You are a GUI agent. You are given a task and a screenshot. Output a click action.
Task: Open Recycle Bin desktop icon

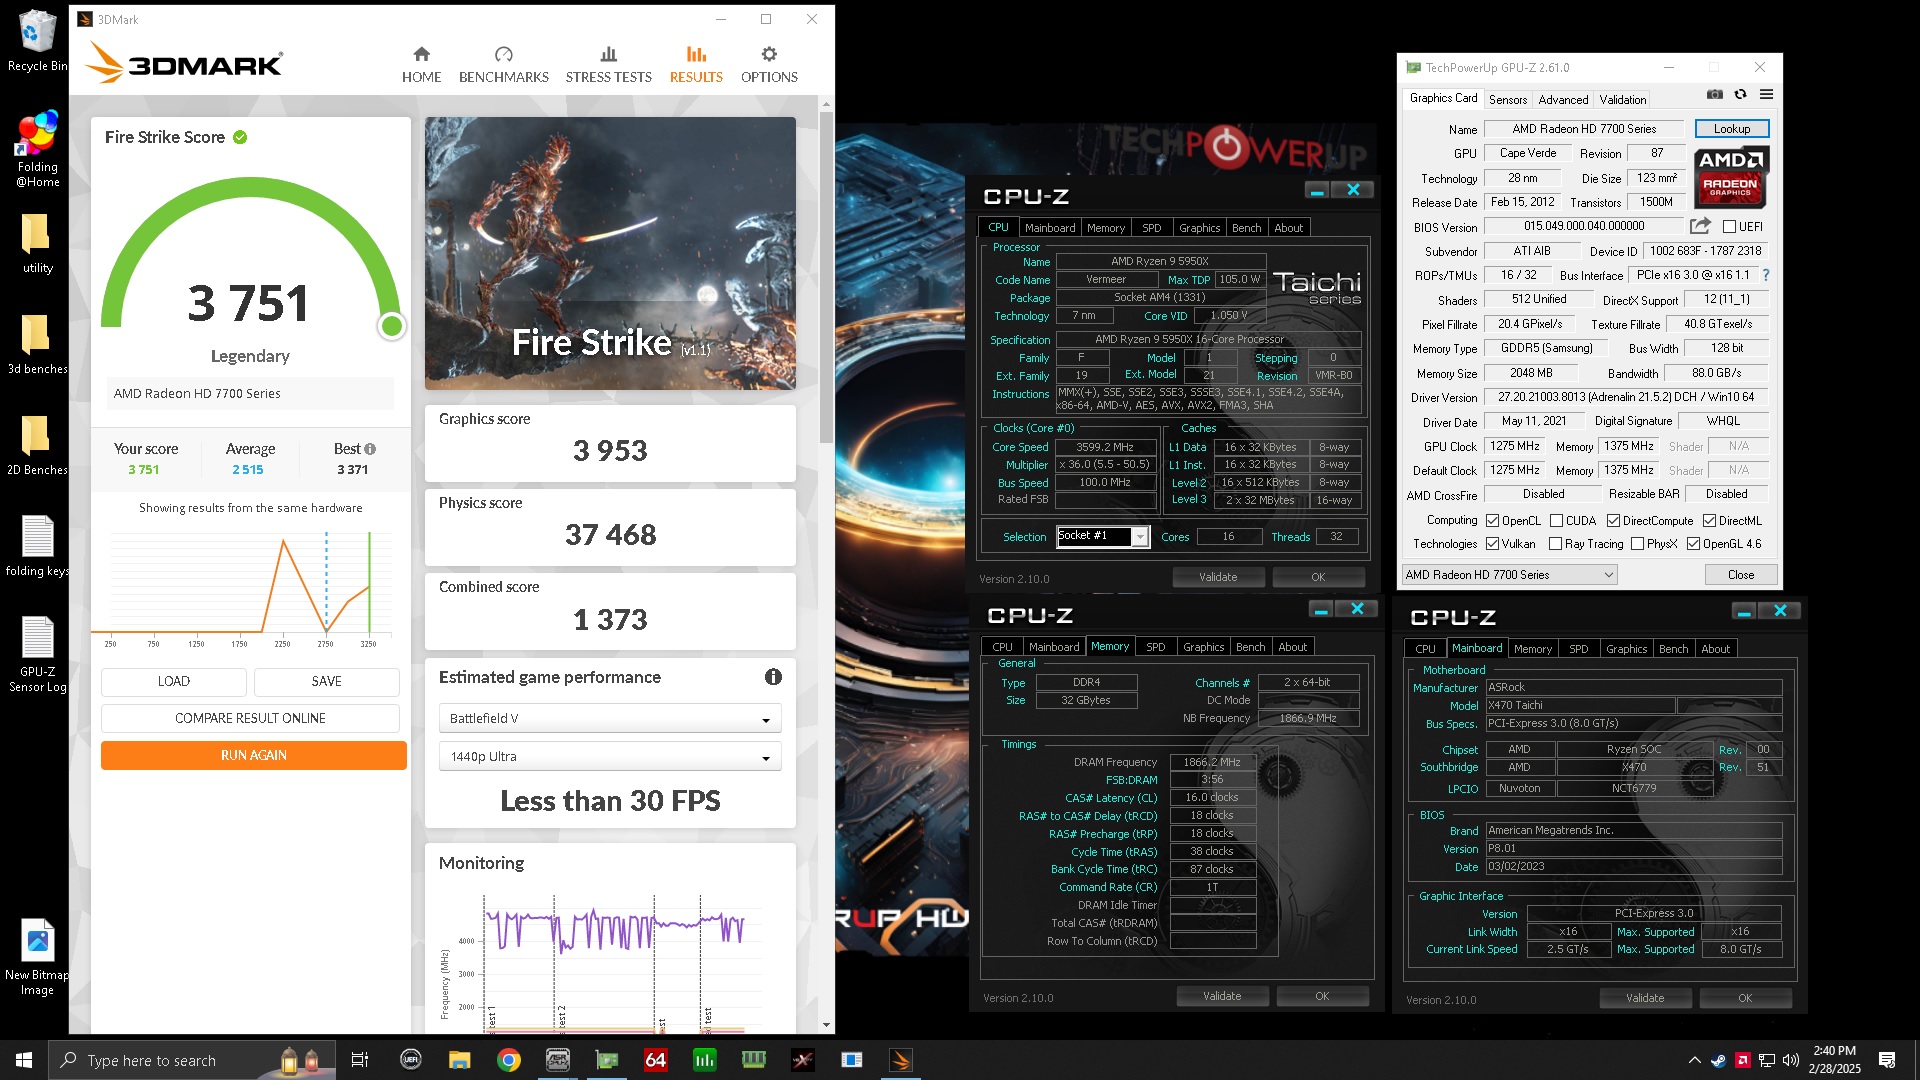(37, 42)
